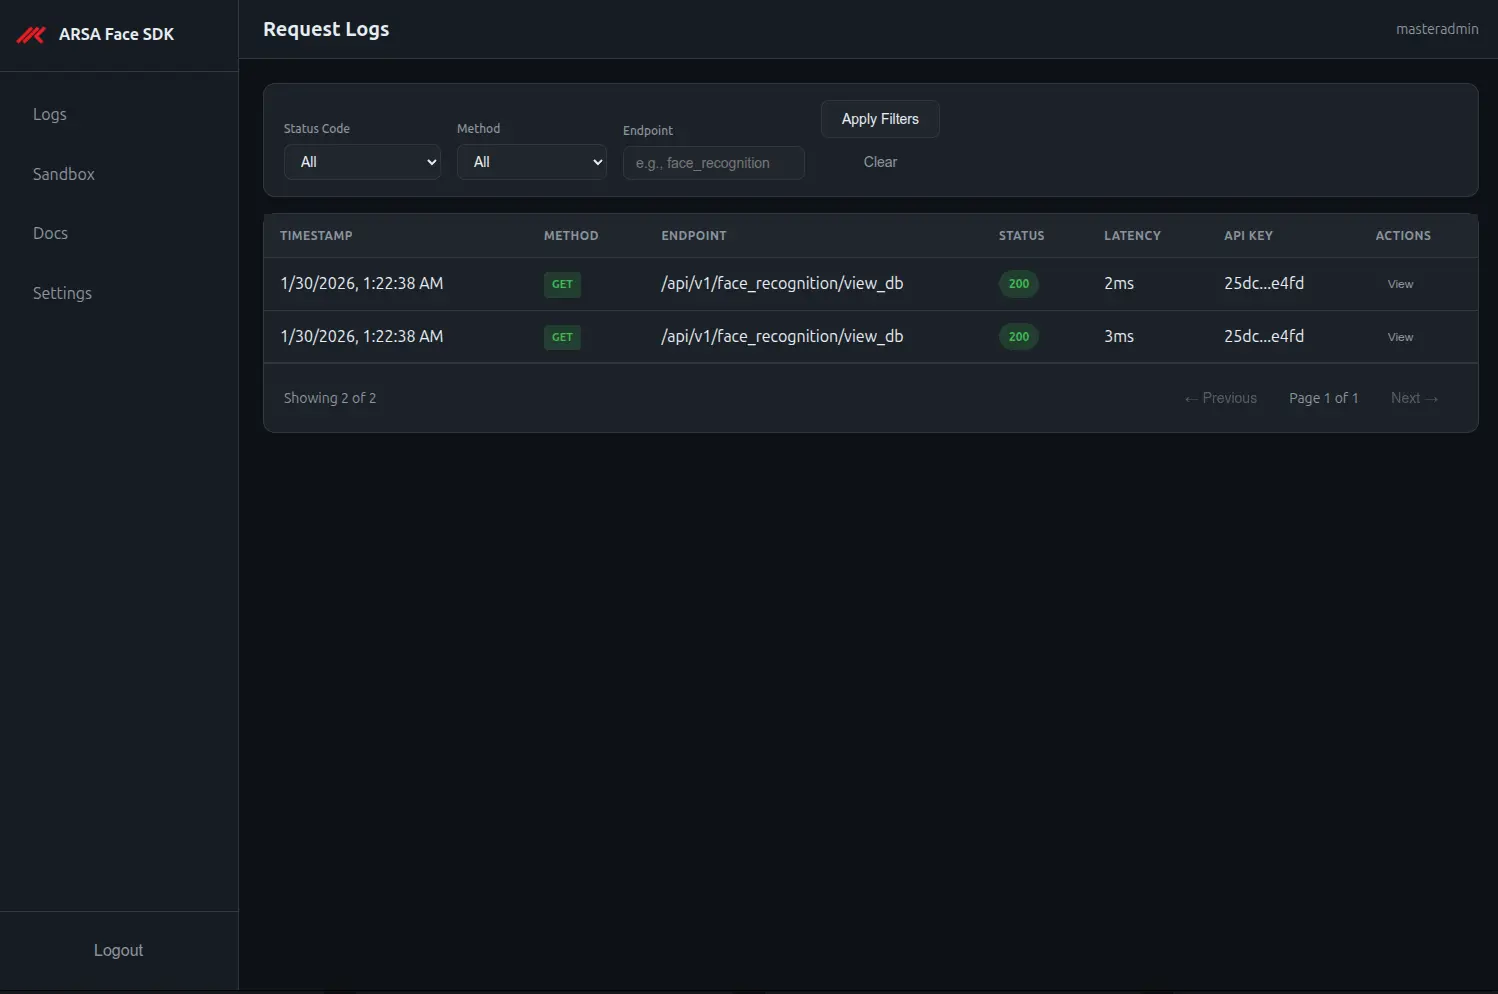Open the Sandbox section
1498x994 pixels.
pos(63,174)
